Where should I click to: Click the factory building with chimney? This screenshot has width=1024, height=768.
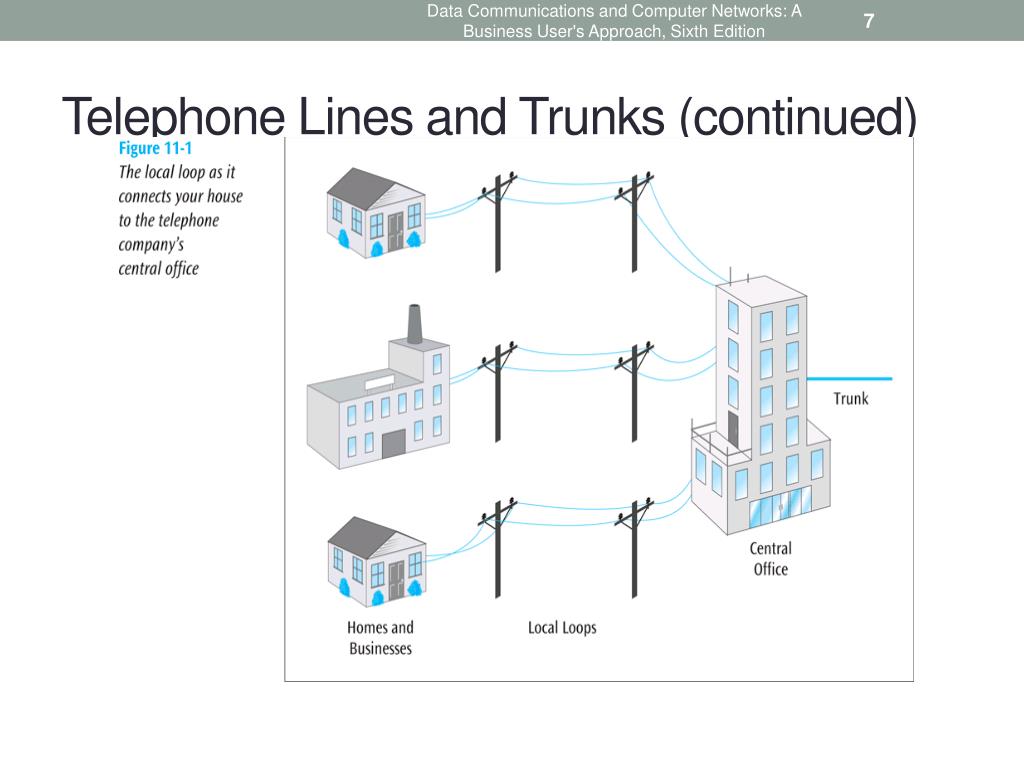point(379,387)
